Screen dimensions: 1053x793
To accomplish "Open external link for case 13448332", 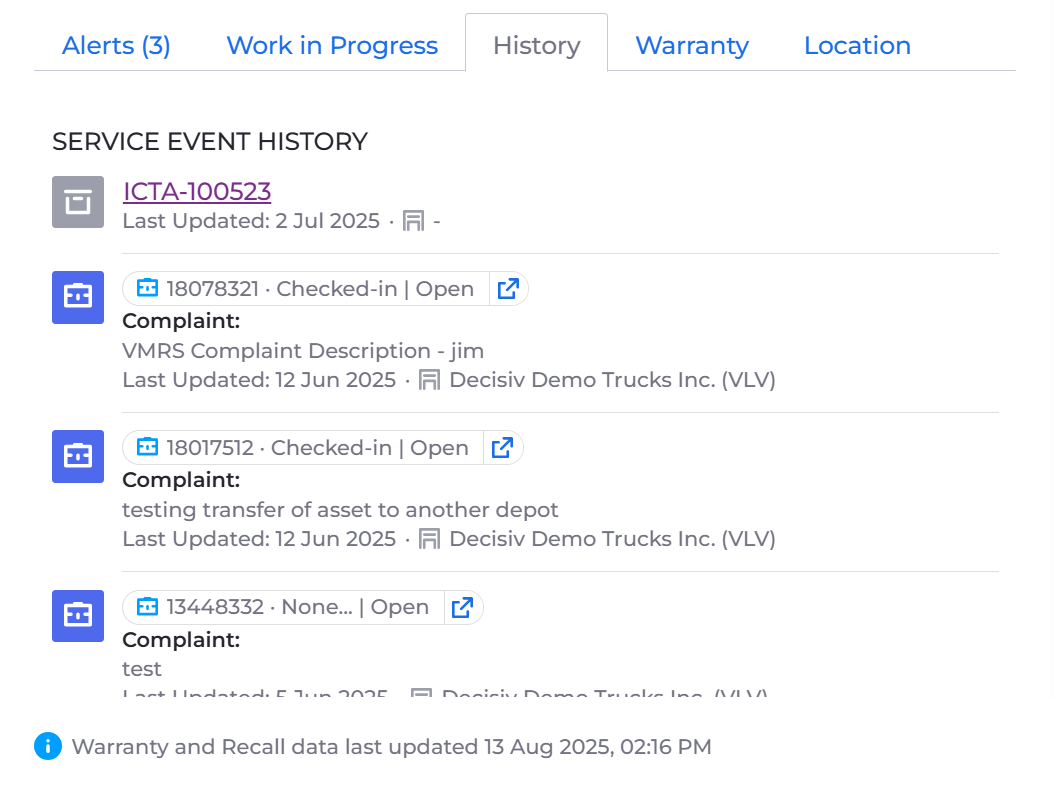I will pyautogui.click(x=462, y=607).
